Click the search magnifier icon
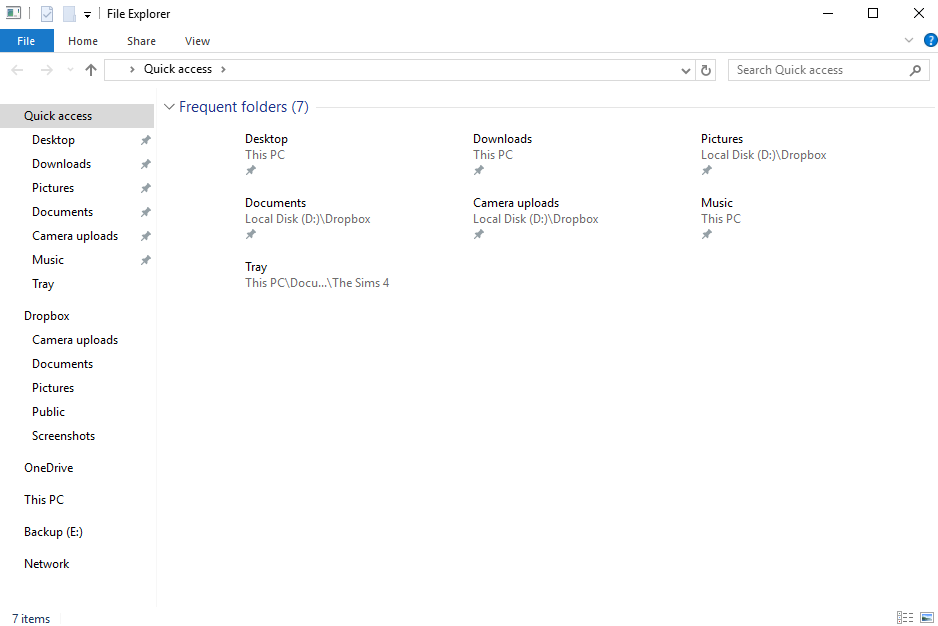The width and height of the screenshot is (938, 626). [x=915, y=70]
